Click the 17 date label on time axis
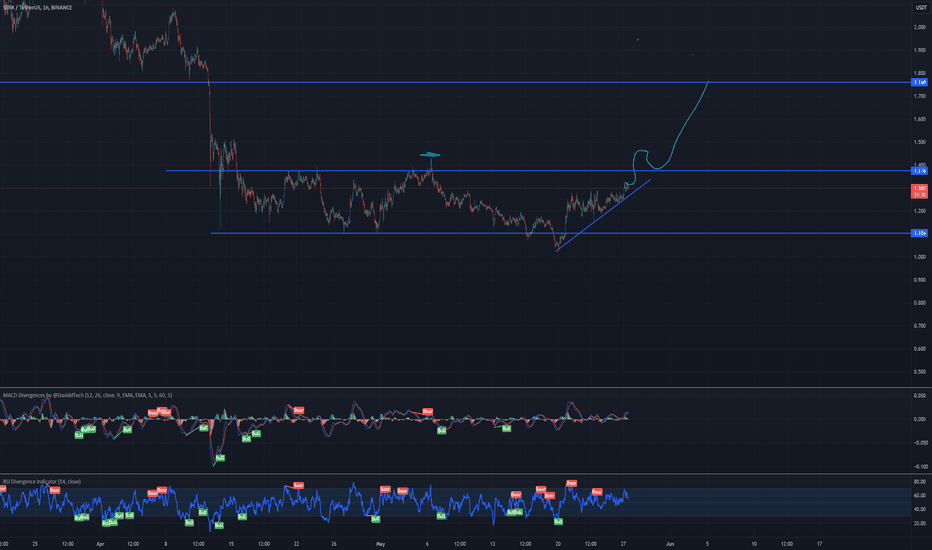The height and width of the screenshot is (550, 932). pos(819,544)
